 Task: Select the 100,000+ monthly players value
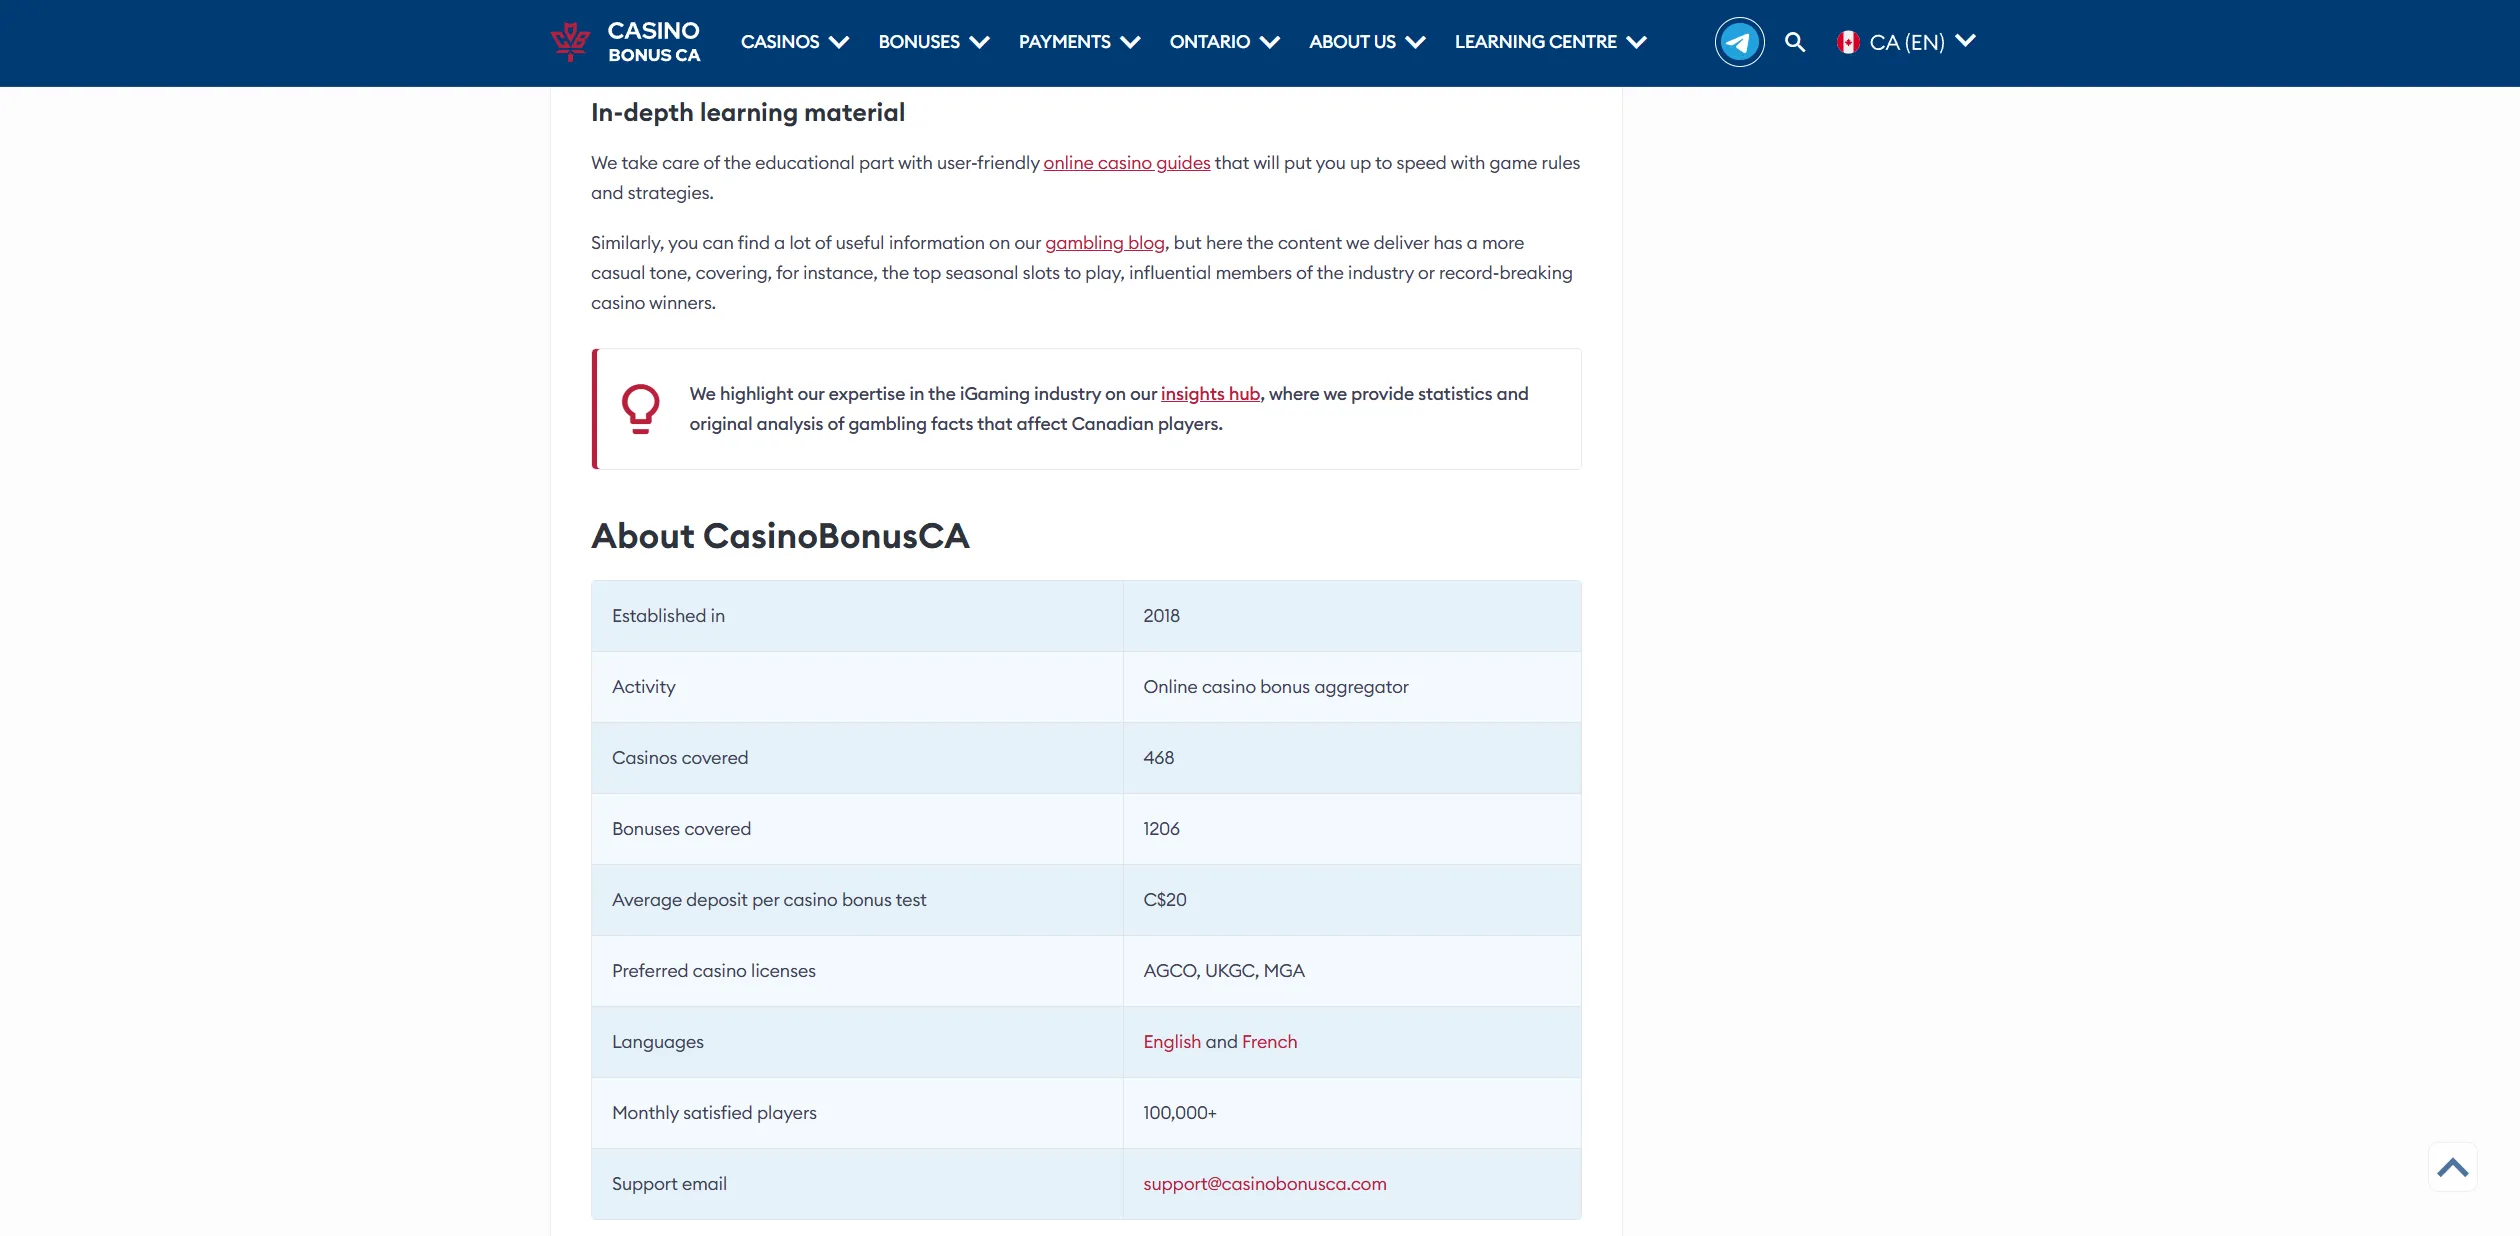pos(1180,1113)
